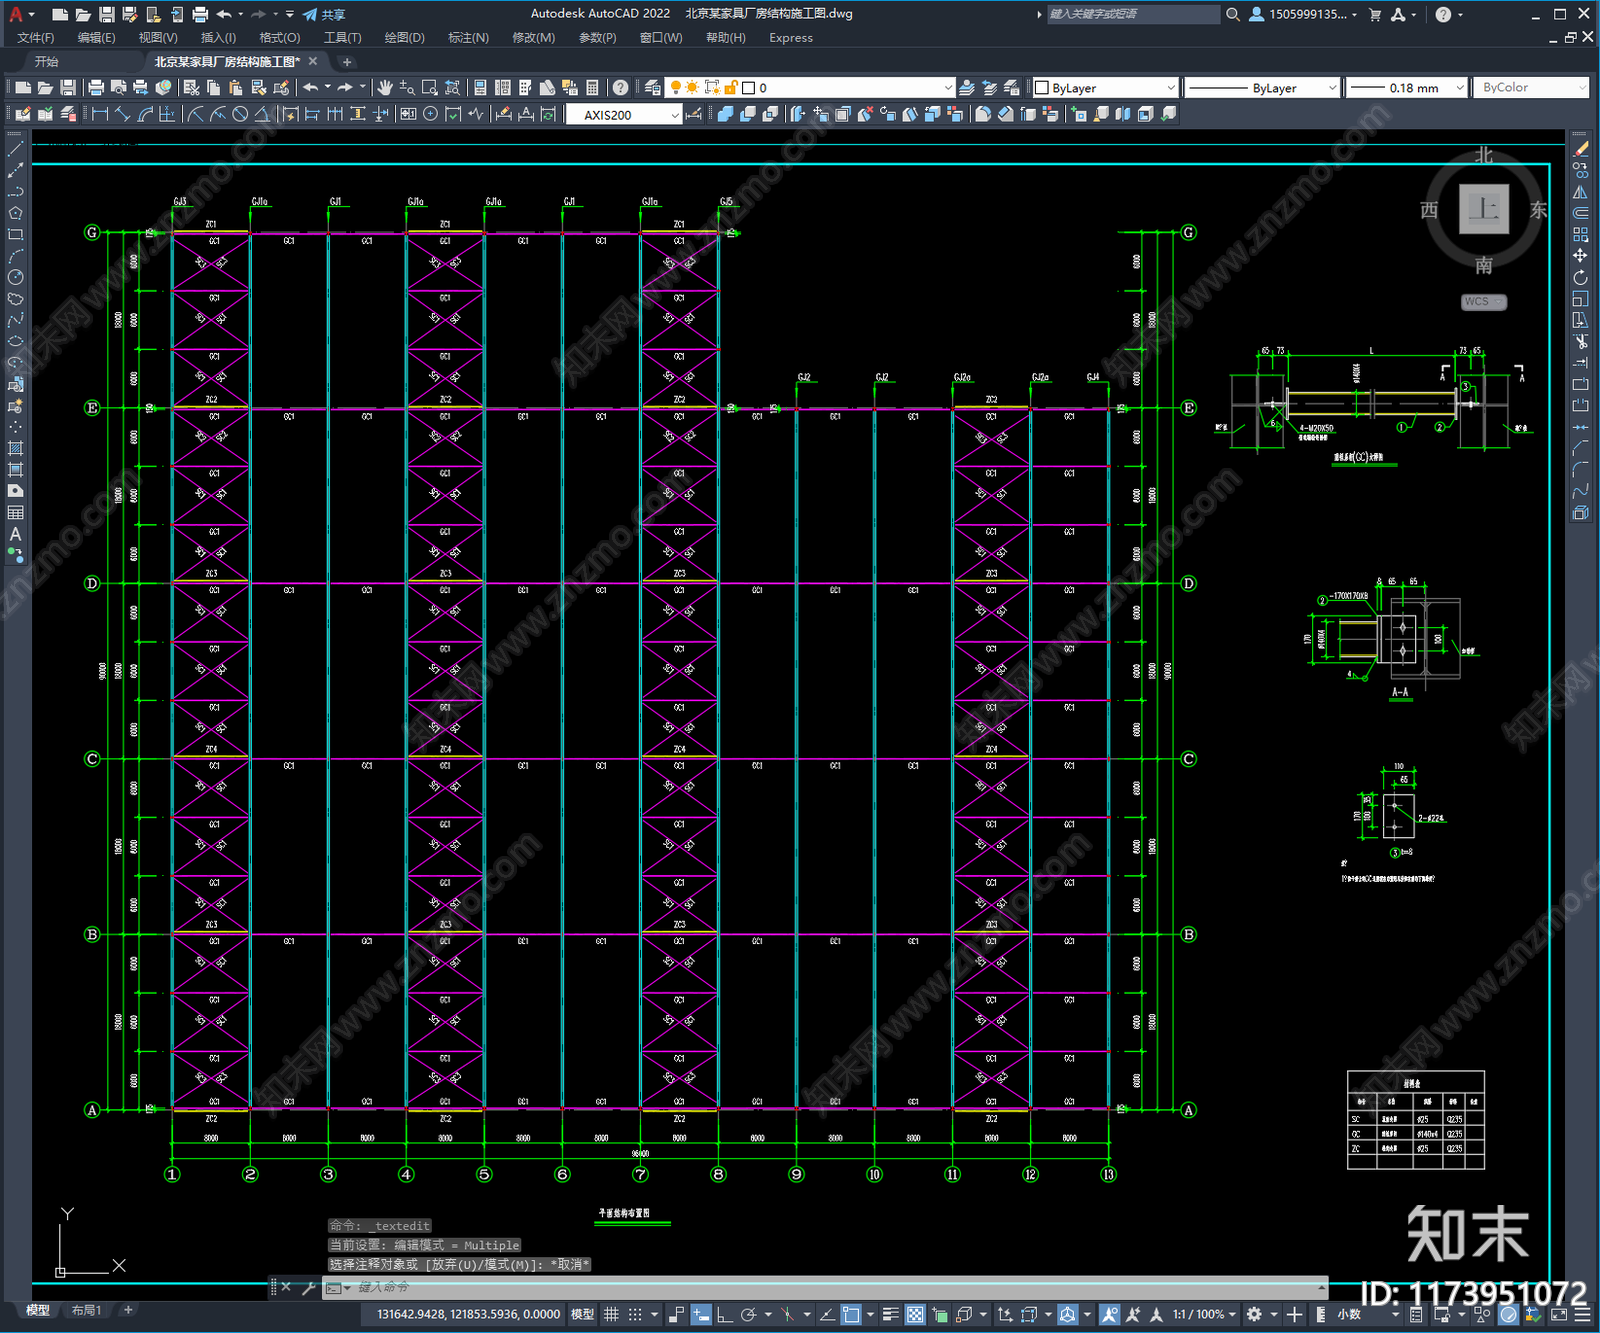The height and width of the screenshot is (1333, 1600).
Task: Click the Pan hand icon
Action: tap(385, 88)
